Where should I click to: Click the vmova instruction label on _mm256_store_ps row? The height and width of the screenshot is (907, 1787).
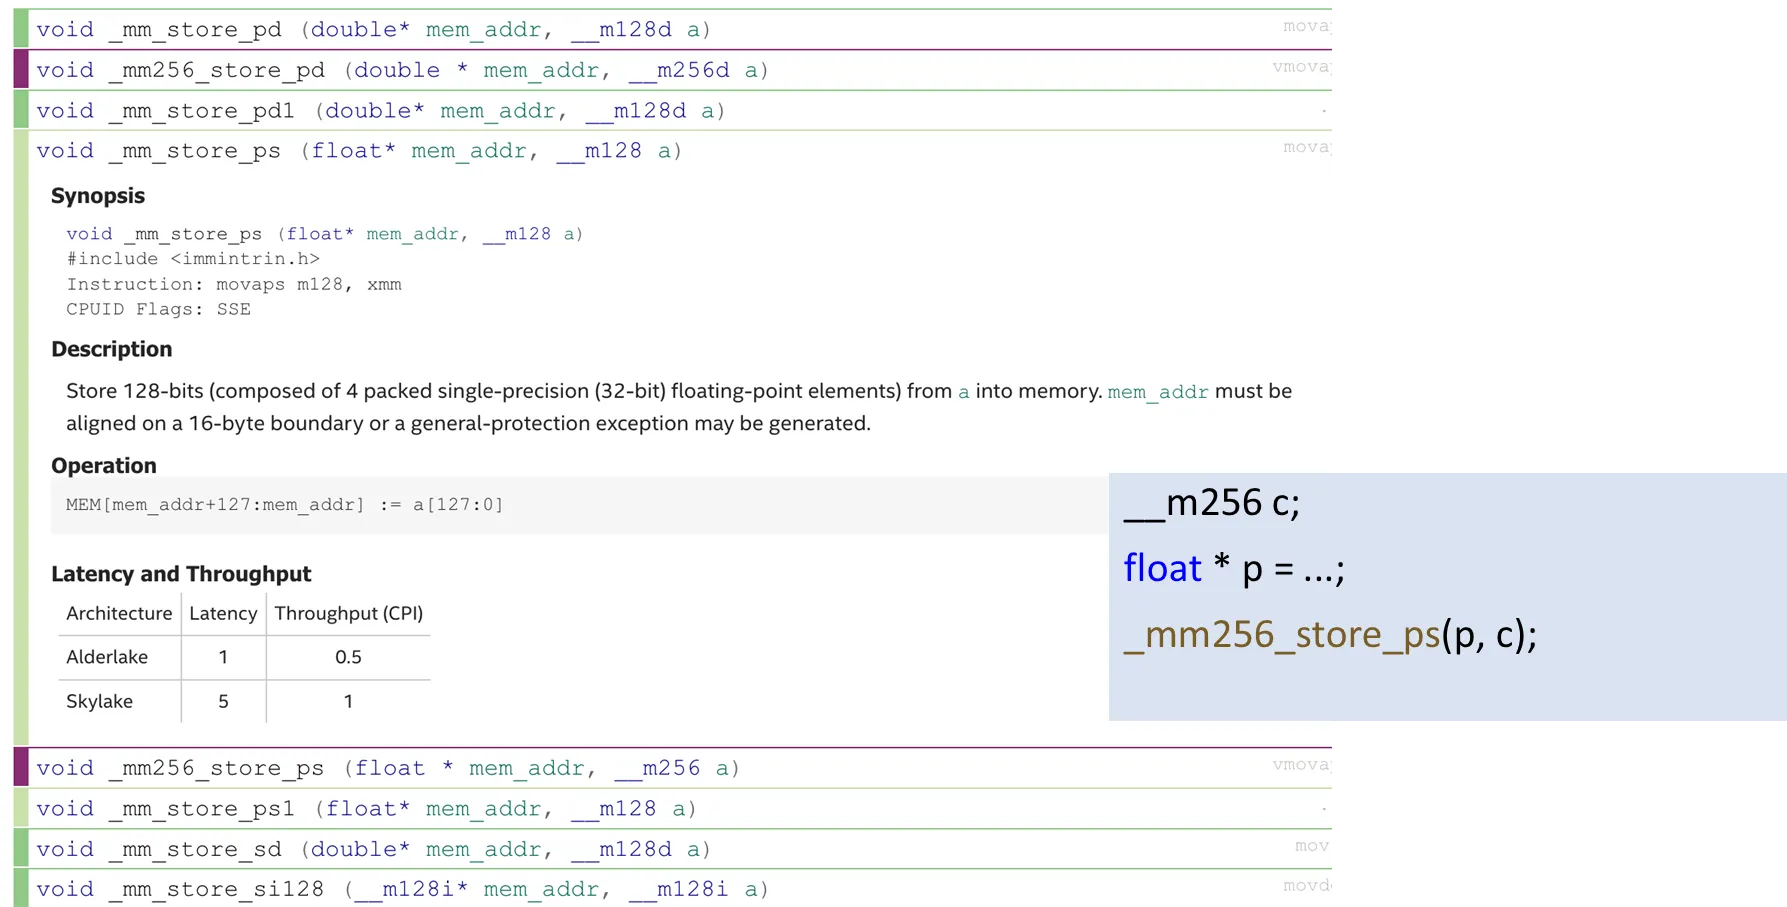(1300, 765)
